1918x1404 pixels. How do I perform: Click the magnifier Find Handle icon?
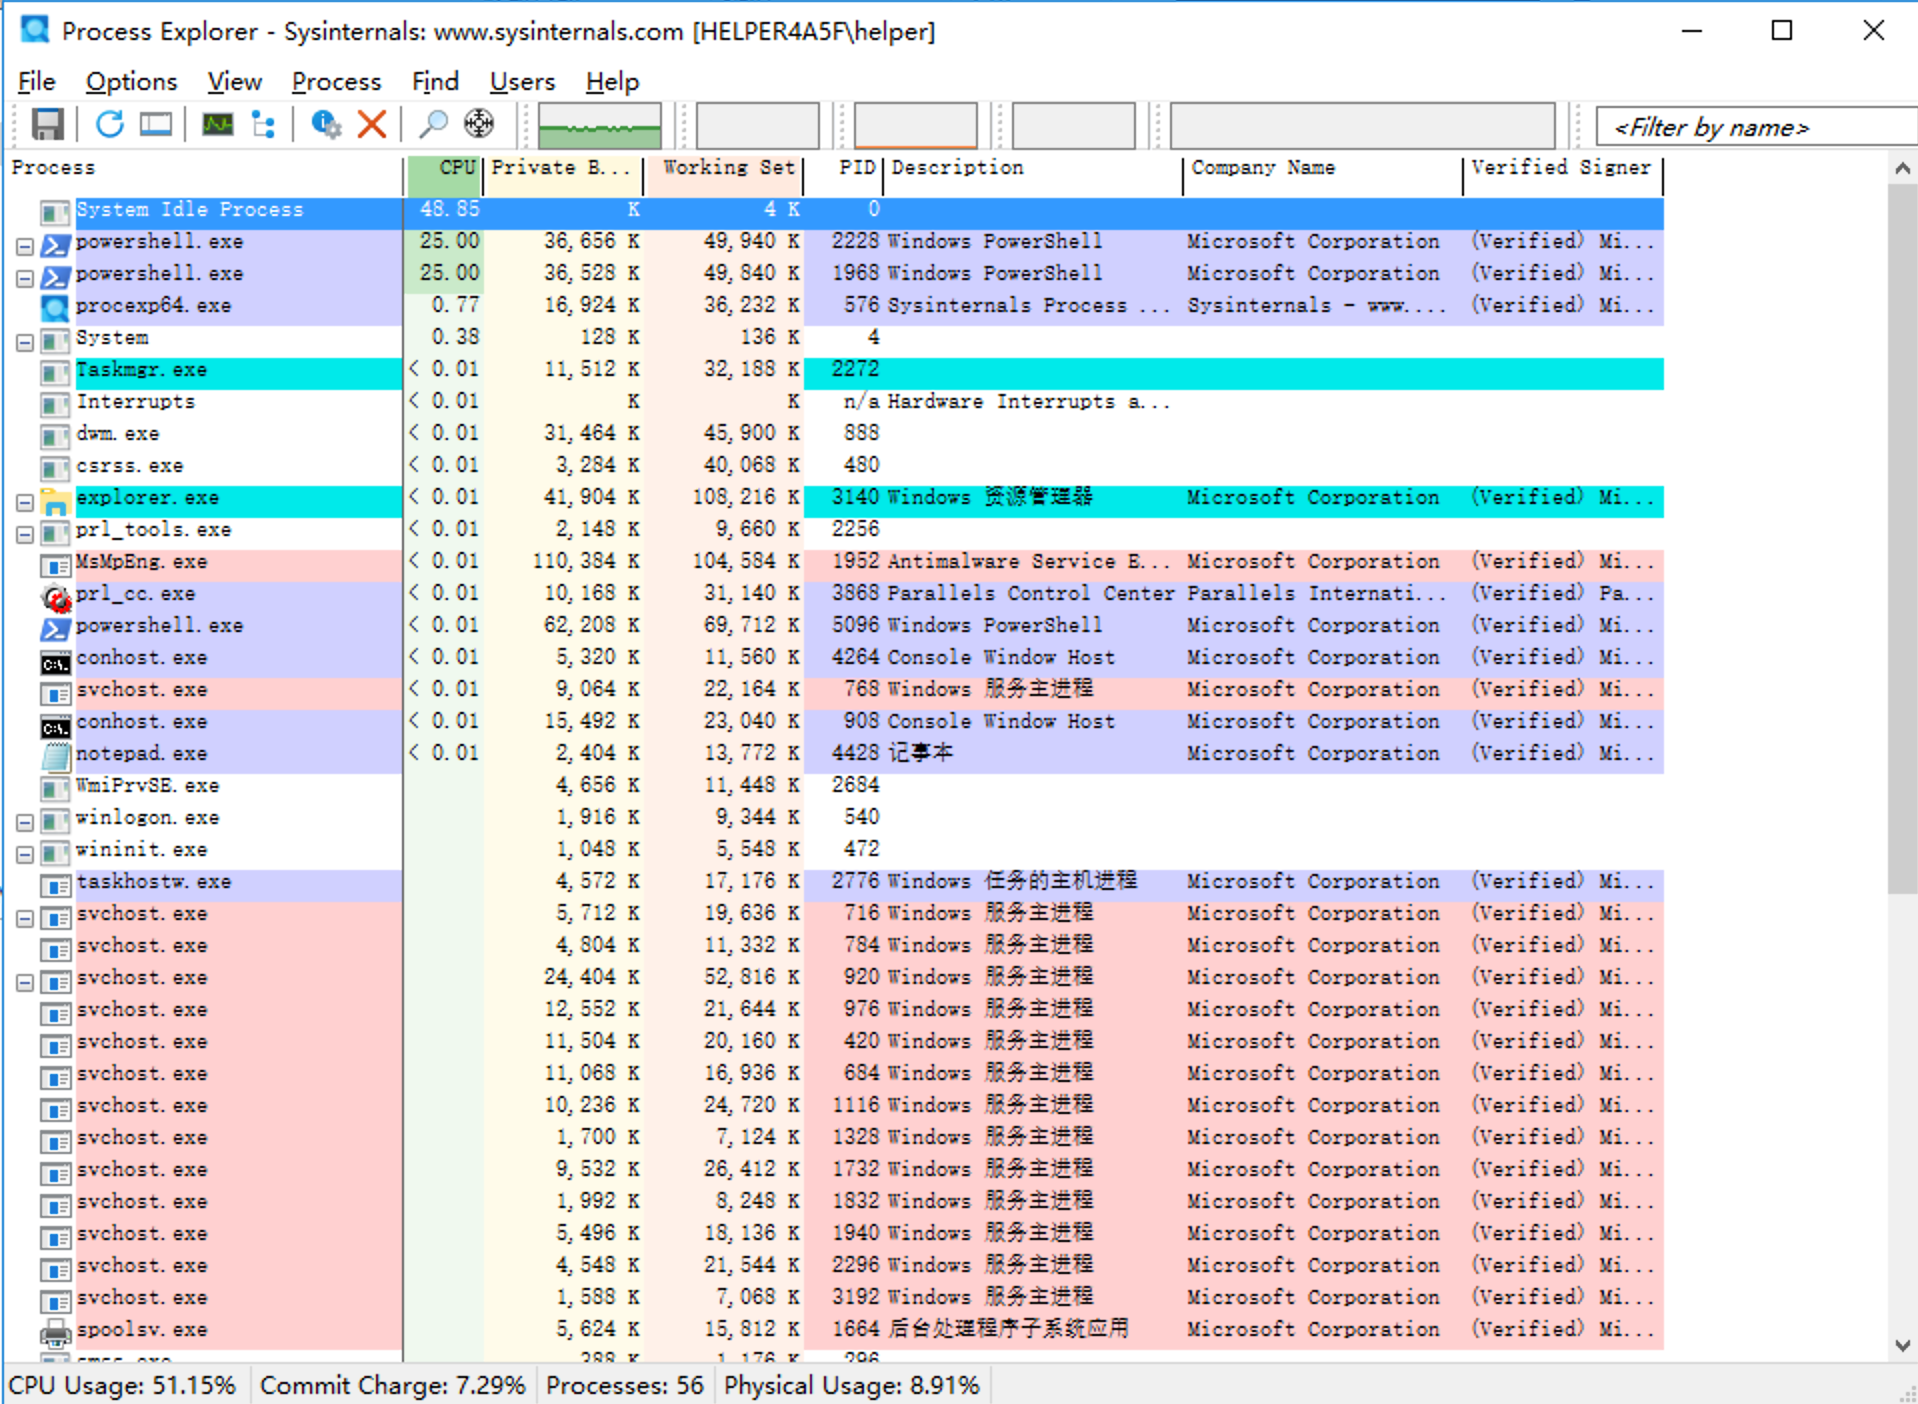coord(432,125)
